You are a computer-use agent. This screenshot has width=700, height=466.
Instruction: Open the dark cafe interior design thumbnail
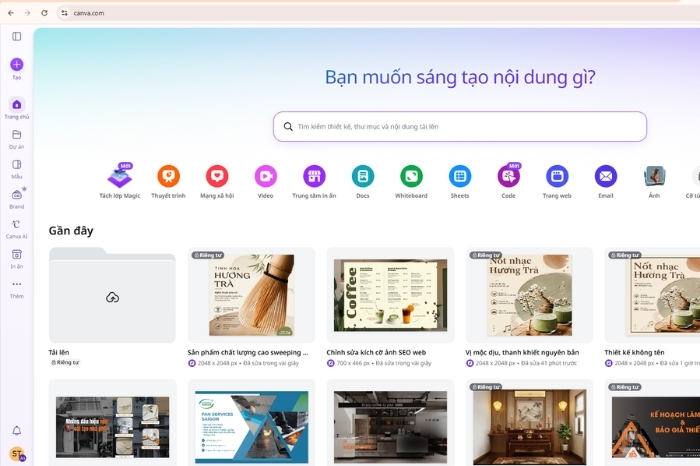coord(390,423)
